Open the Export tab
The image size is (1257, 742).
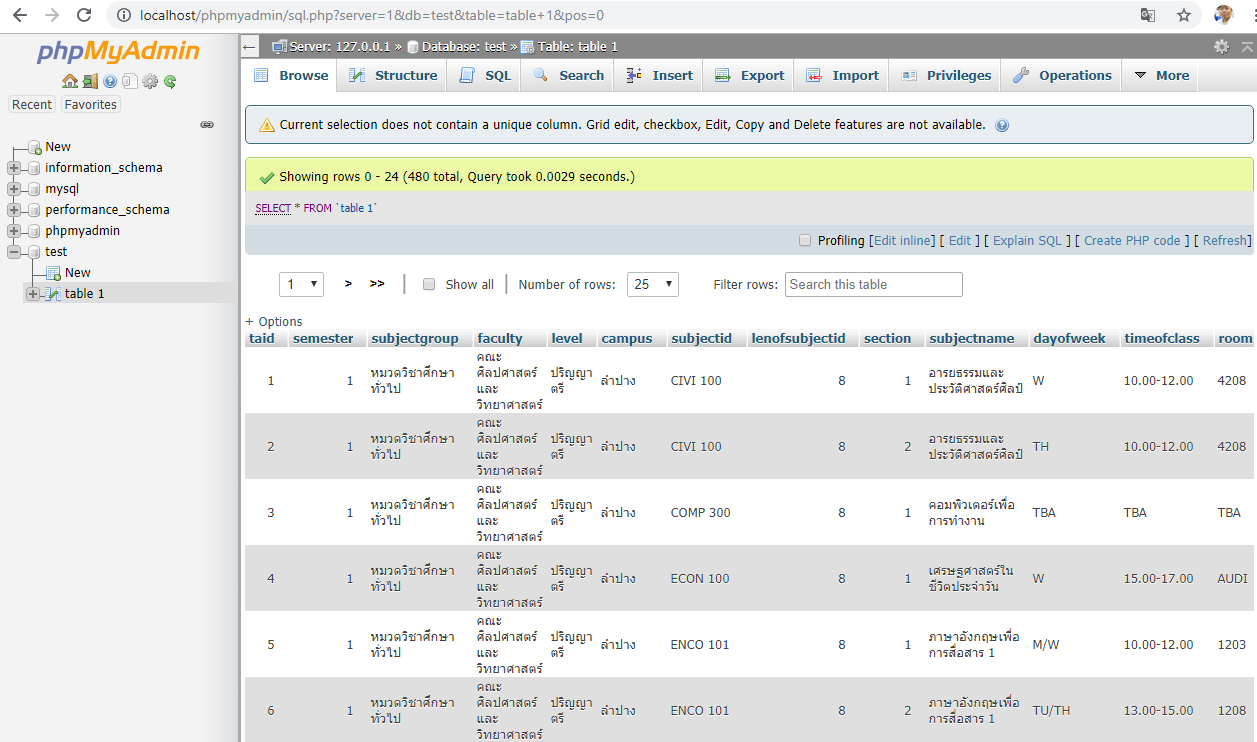coord(750,76)
